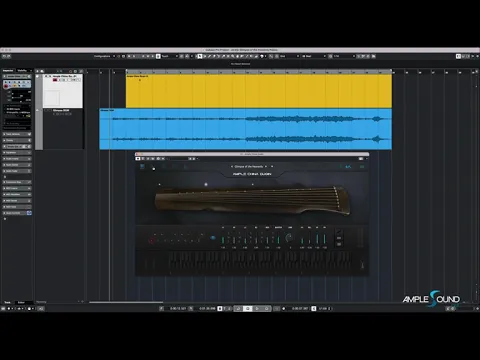Toggle the transport Cycle button

(x=238, y=309)
